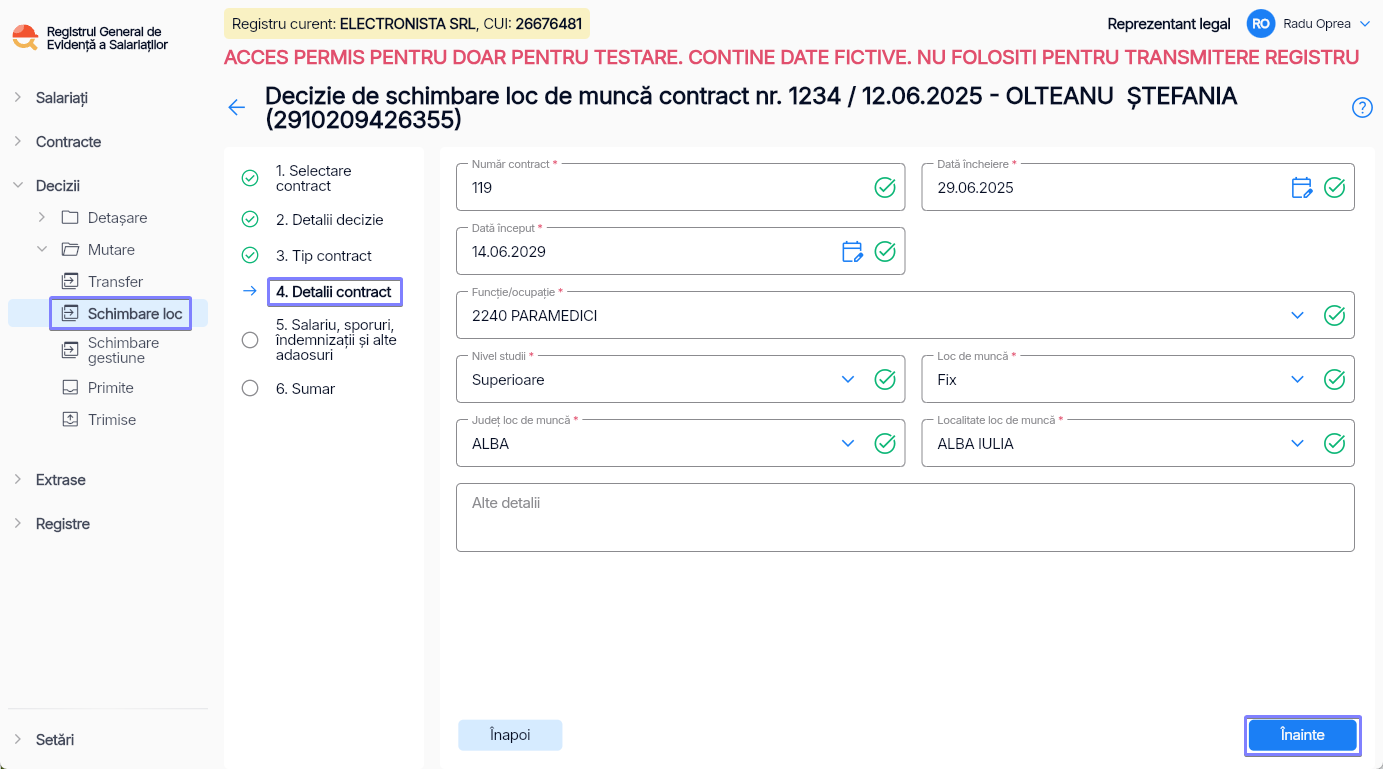
Task: Select step 6 Sumar radio circle
Action: coord(250,389)
